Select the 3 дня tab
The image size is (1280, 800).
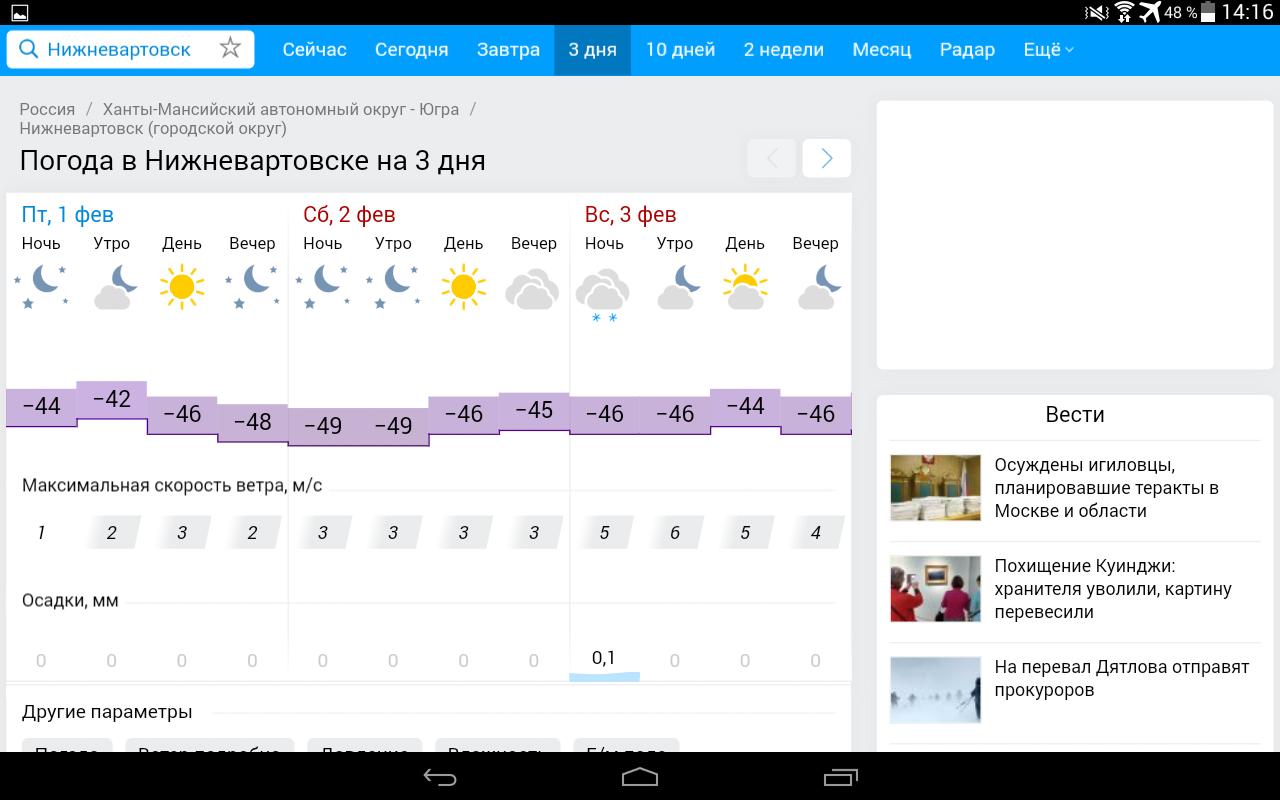593,50
